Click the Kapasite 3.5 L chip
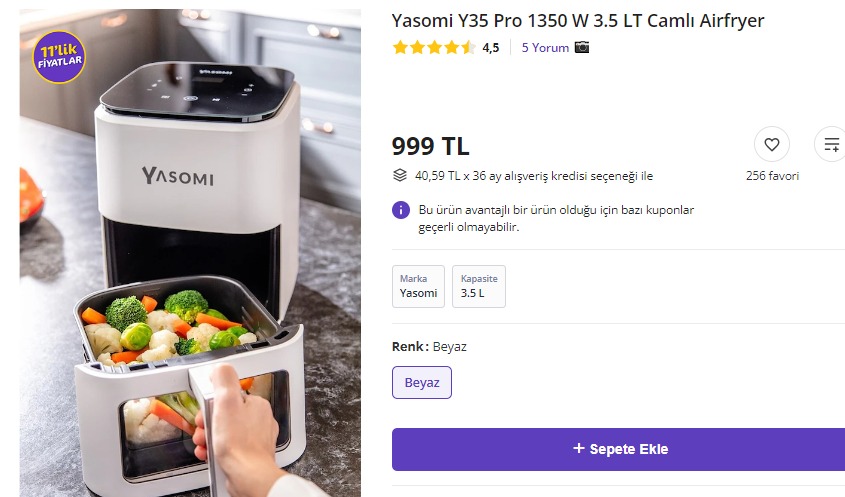The width and height of the screenshot is (845, 497). pos(479,286)
